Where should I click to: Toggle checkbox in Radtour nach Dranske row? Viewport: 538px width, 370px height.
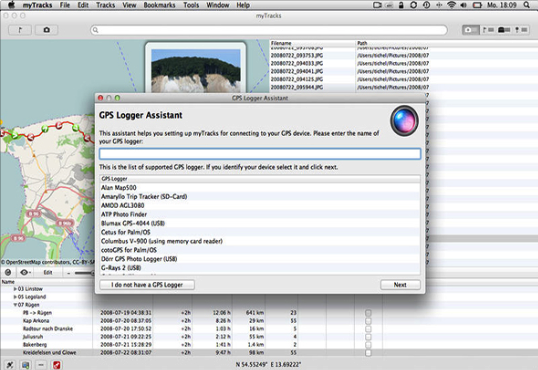368,329
